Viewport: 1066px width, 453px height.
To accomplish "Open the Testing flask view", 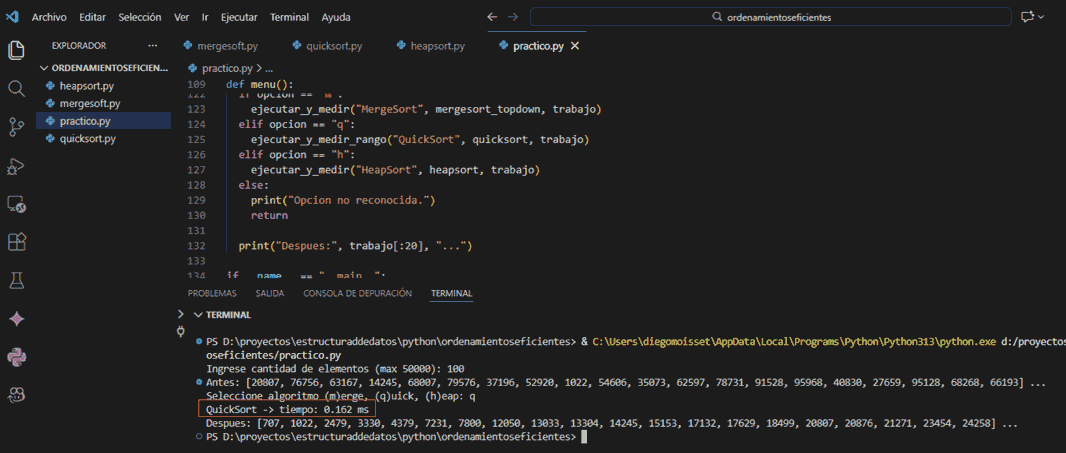I will pyautogui.click(x=16, y=280).
